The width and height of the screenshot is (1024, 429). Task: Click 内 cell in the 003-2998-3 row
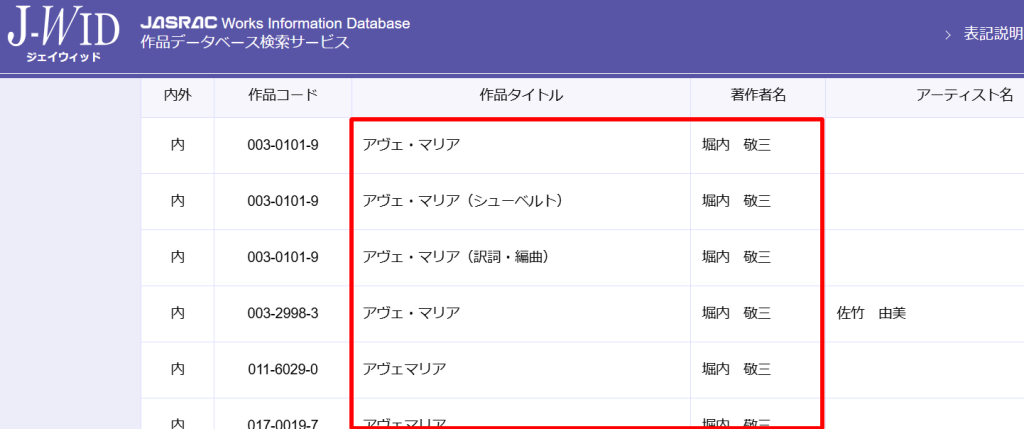(x=178, y=313)
